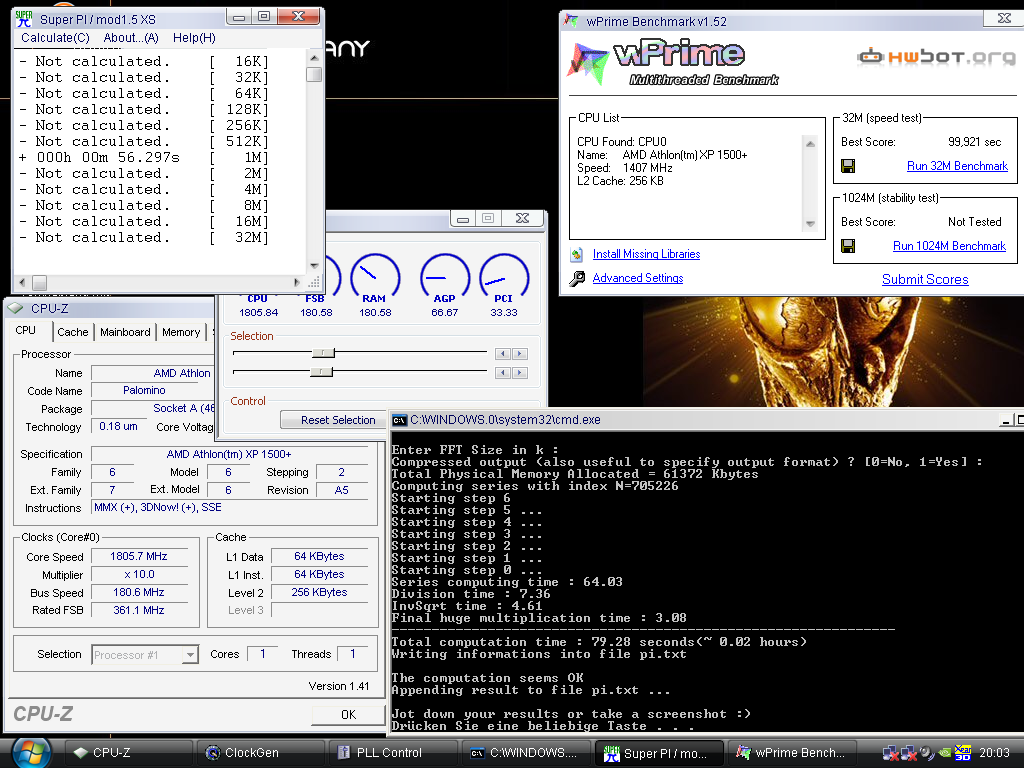
Task: Click the Windows Start orb
Action: [x=31, y=753]
